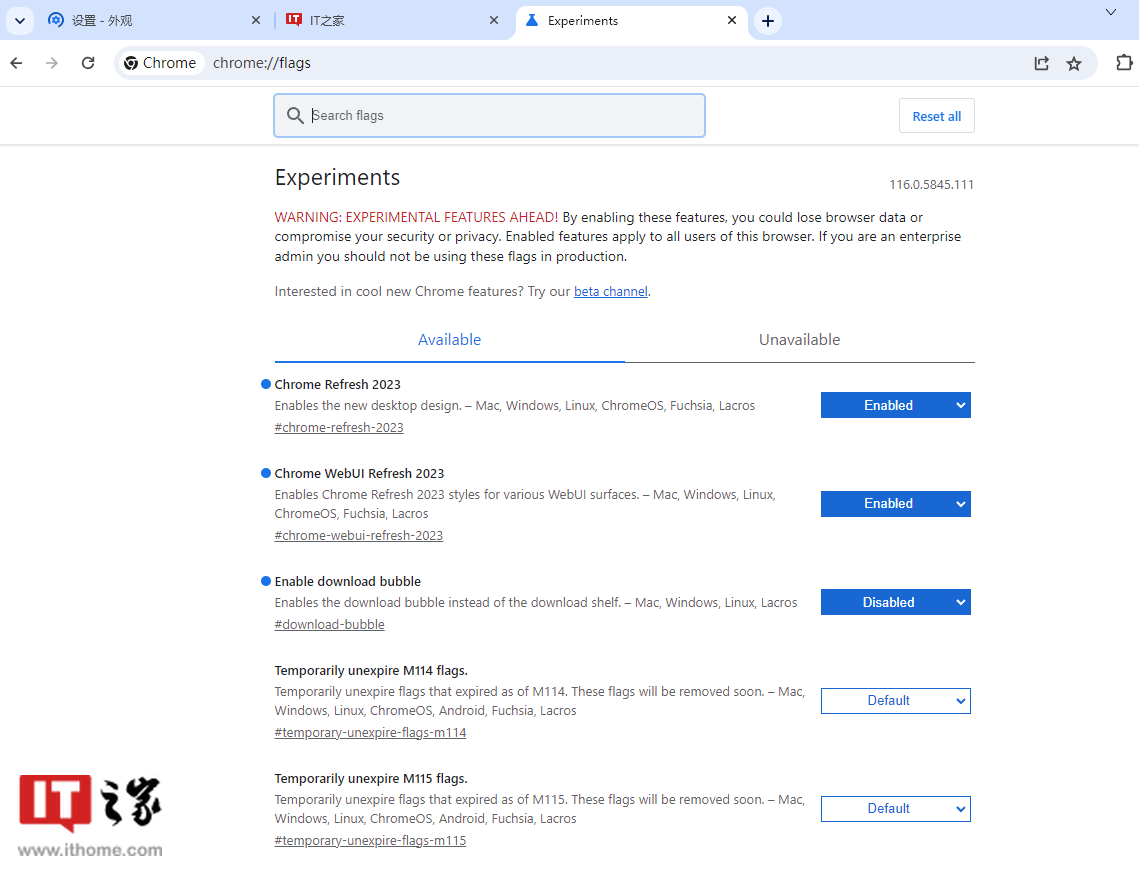Click the #chrome-refresh-2023 anchor link

(x=339, y=427)
